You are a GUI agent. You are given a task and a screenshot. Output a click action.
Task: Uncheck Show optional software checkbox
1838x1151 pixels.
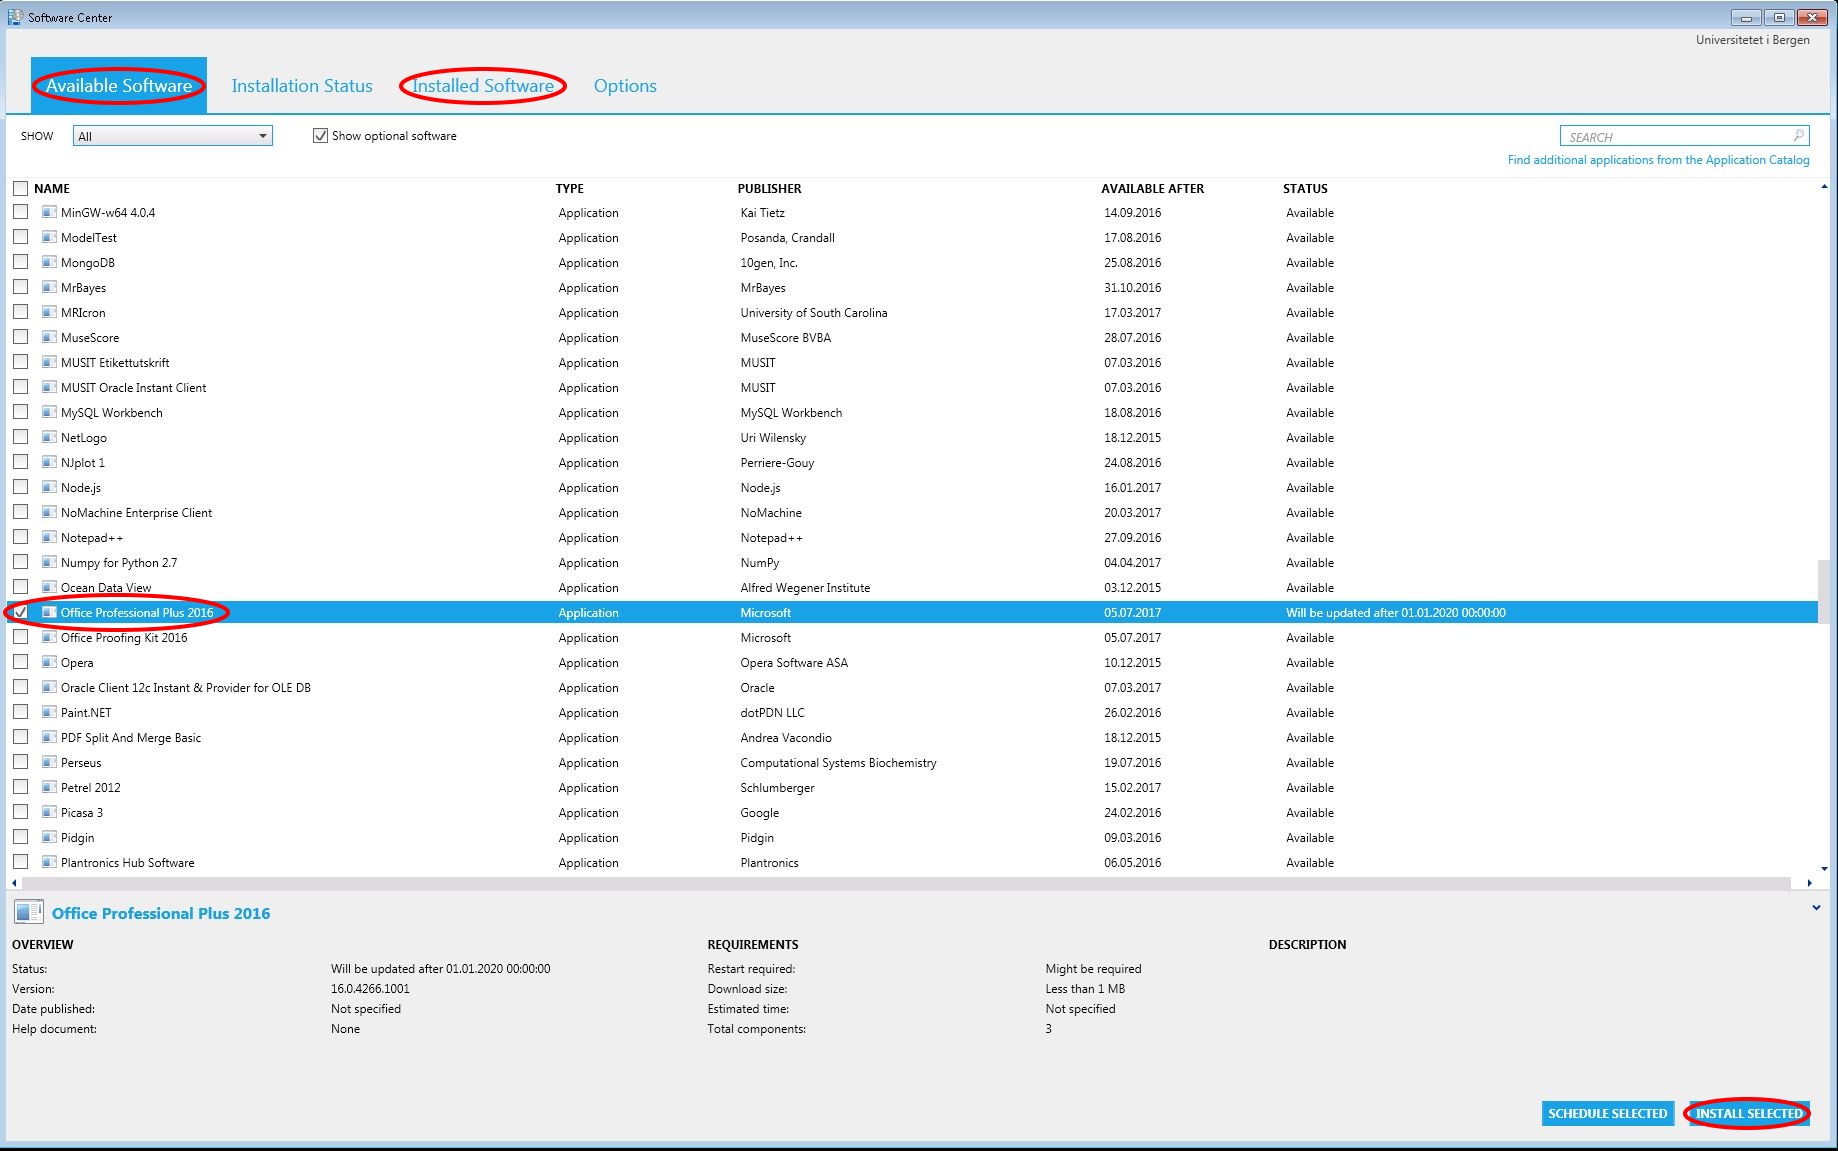(320, 136)
